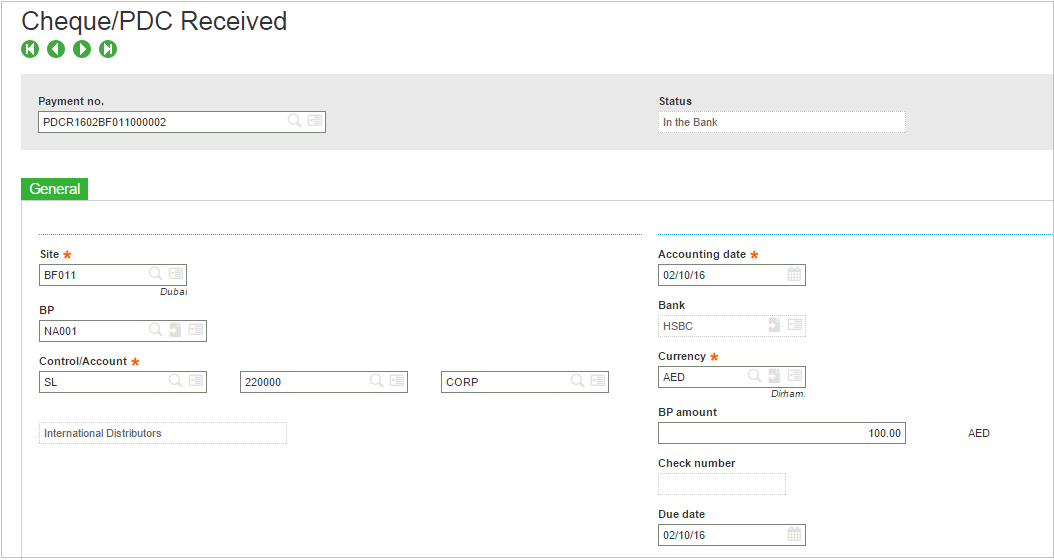The width and height of the screenshot is (1054, 560).
Task: Open Currency field selection list icon
Action: 795,376
